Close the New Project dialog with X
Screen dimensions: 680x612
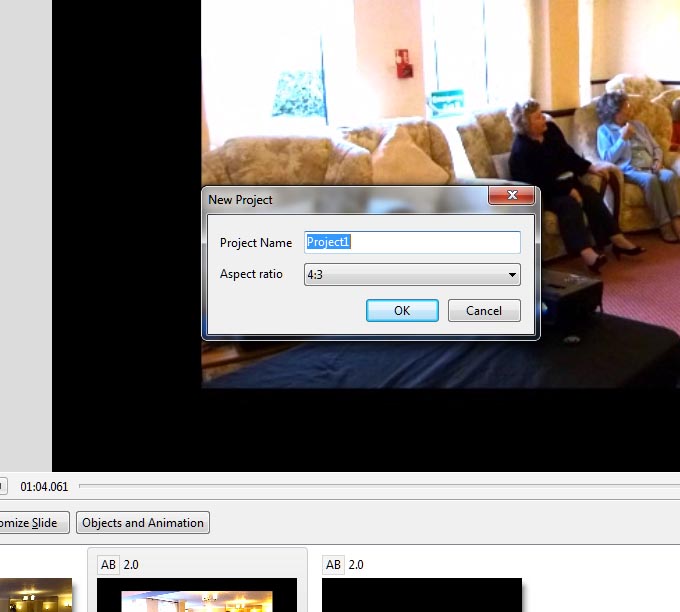click(512, 196)
